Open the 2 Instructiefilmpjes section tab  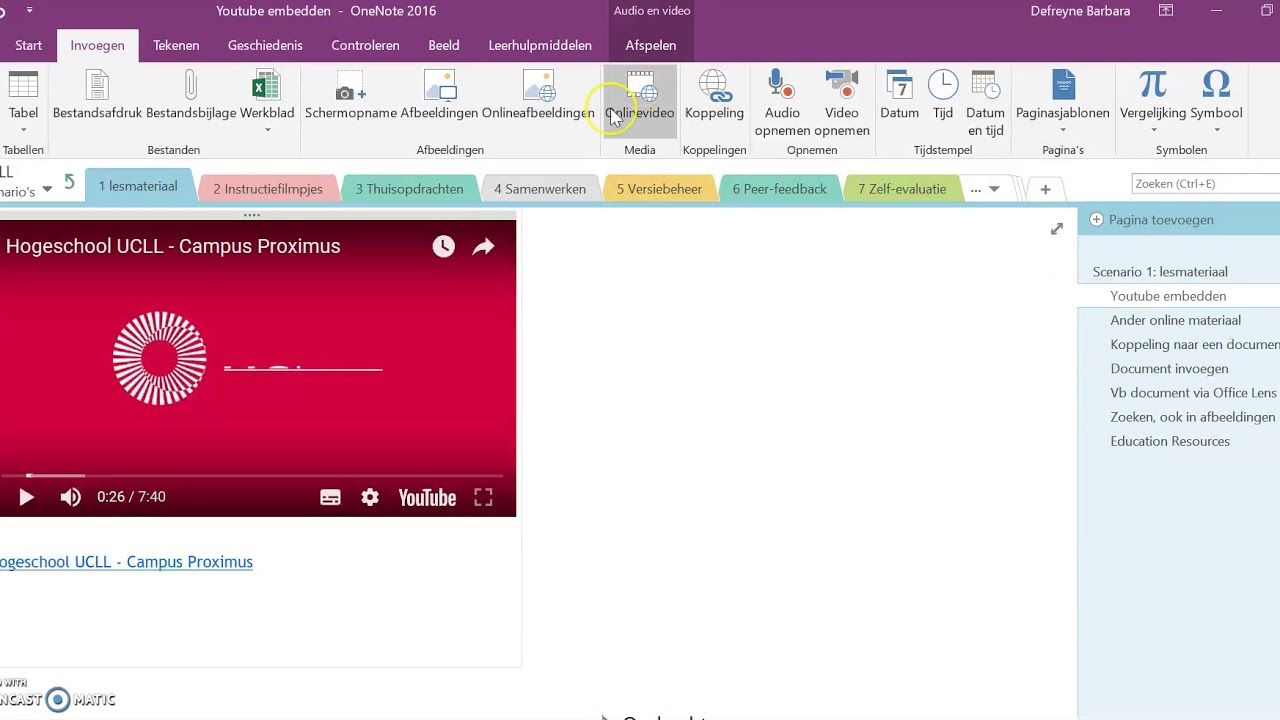click(x=268, y=189)
